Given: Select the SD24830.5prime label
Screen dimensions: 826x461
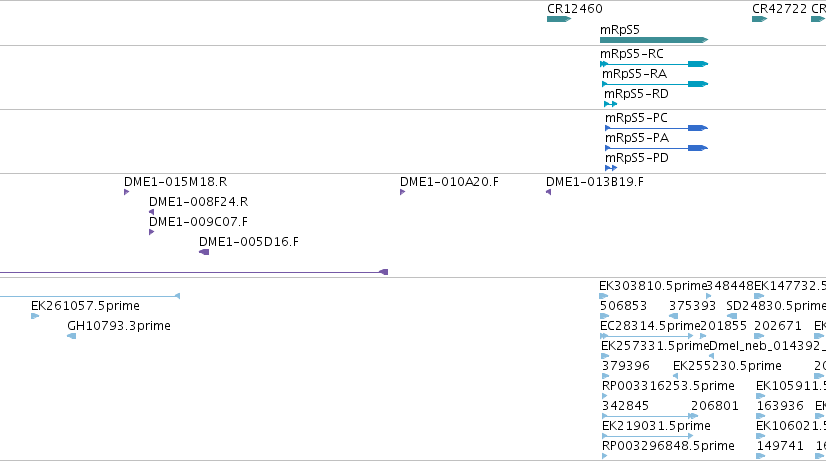Looking at the screenshot, I should coord(776,306).
